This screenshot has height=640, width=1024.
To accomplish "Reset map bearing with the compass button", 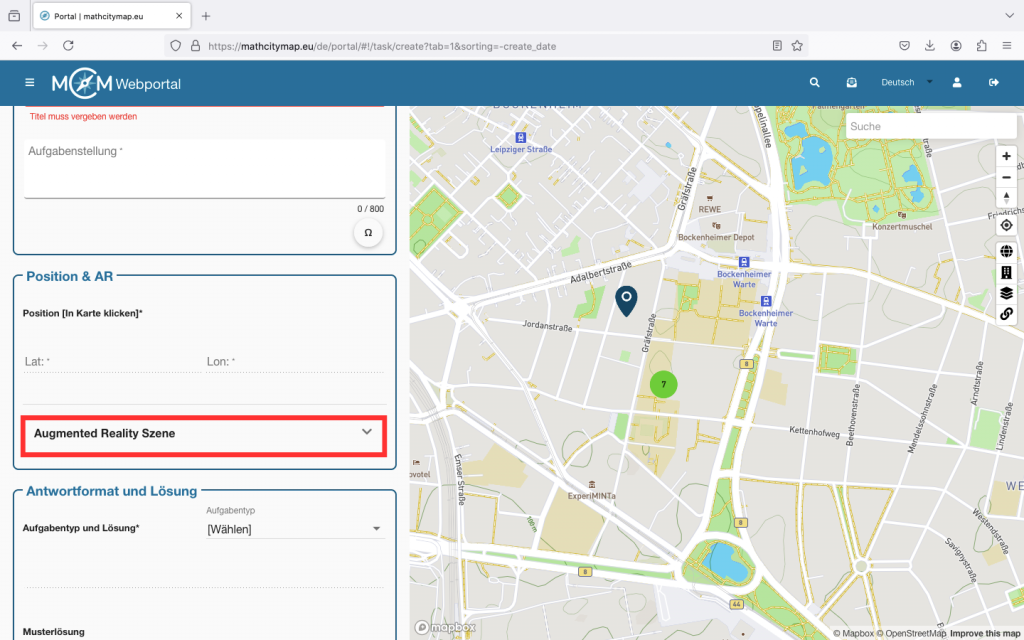I will 1006,197.
